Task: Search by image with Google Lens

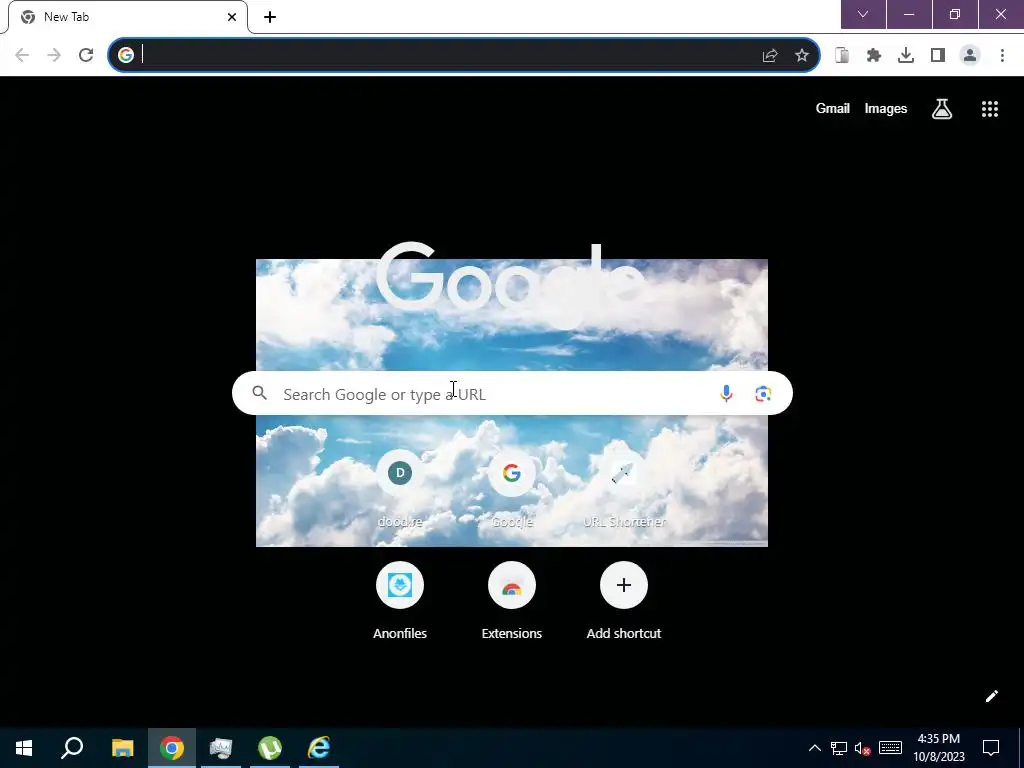Action: click(763, 393)
